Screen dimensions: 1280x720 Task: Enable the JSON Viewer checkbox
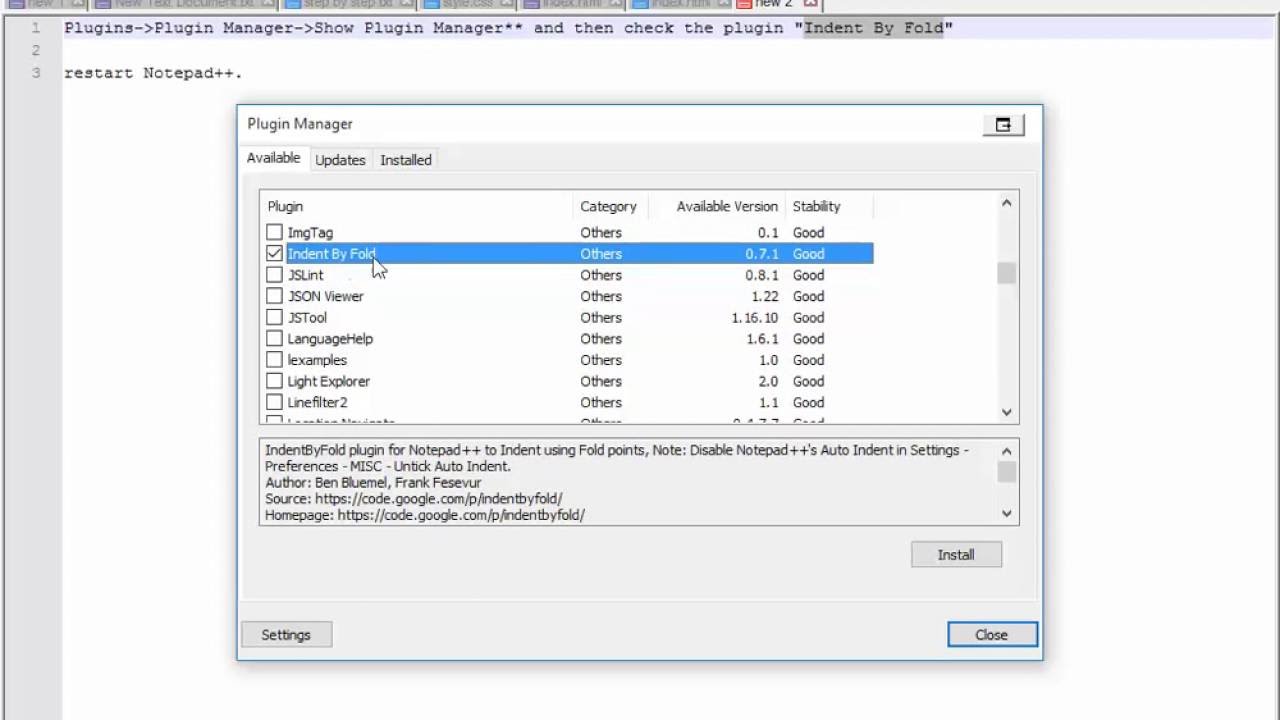click(x=274, y=296)
